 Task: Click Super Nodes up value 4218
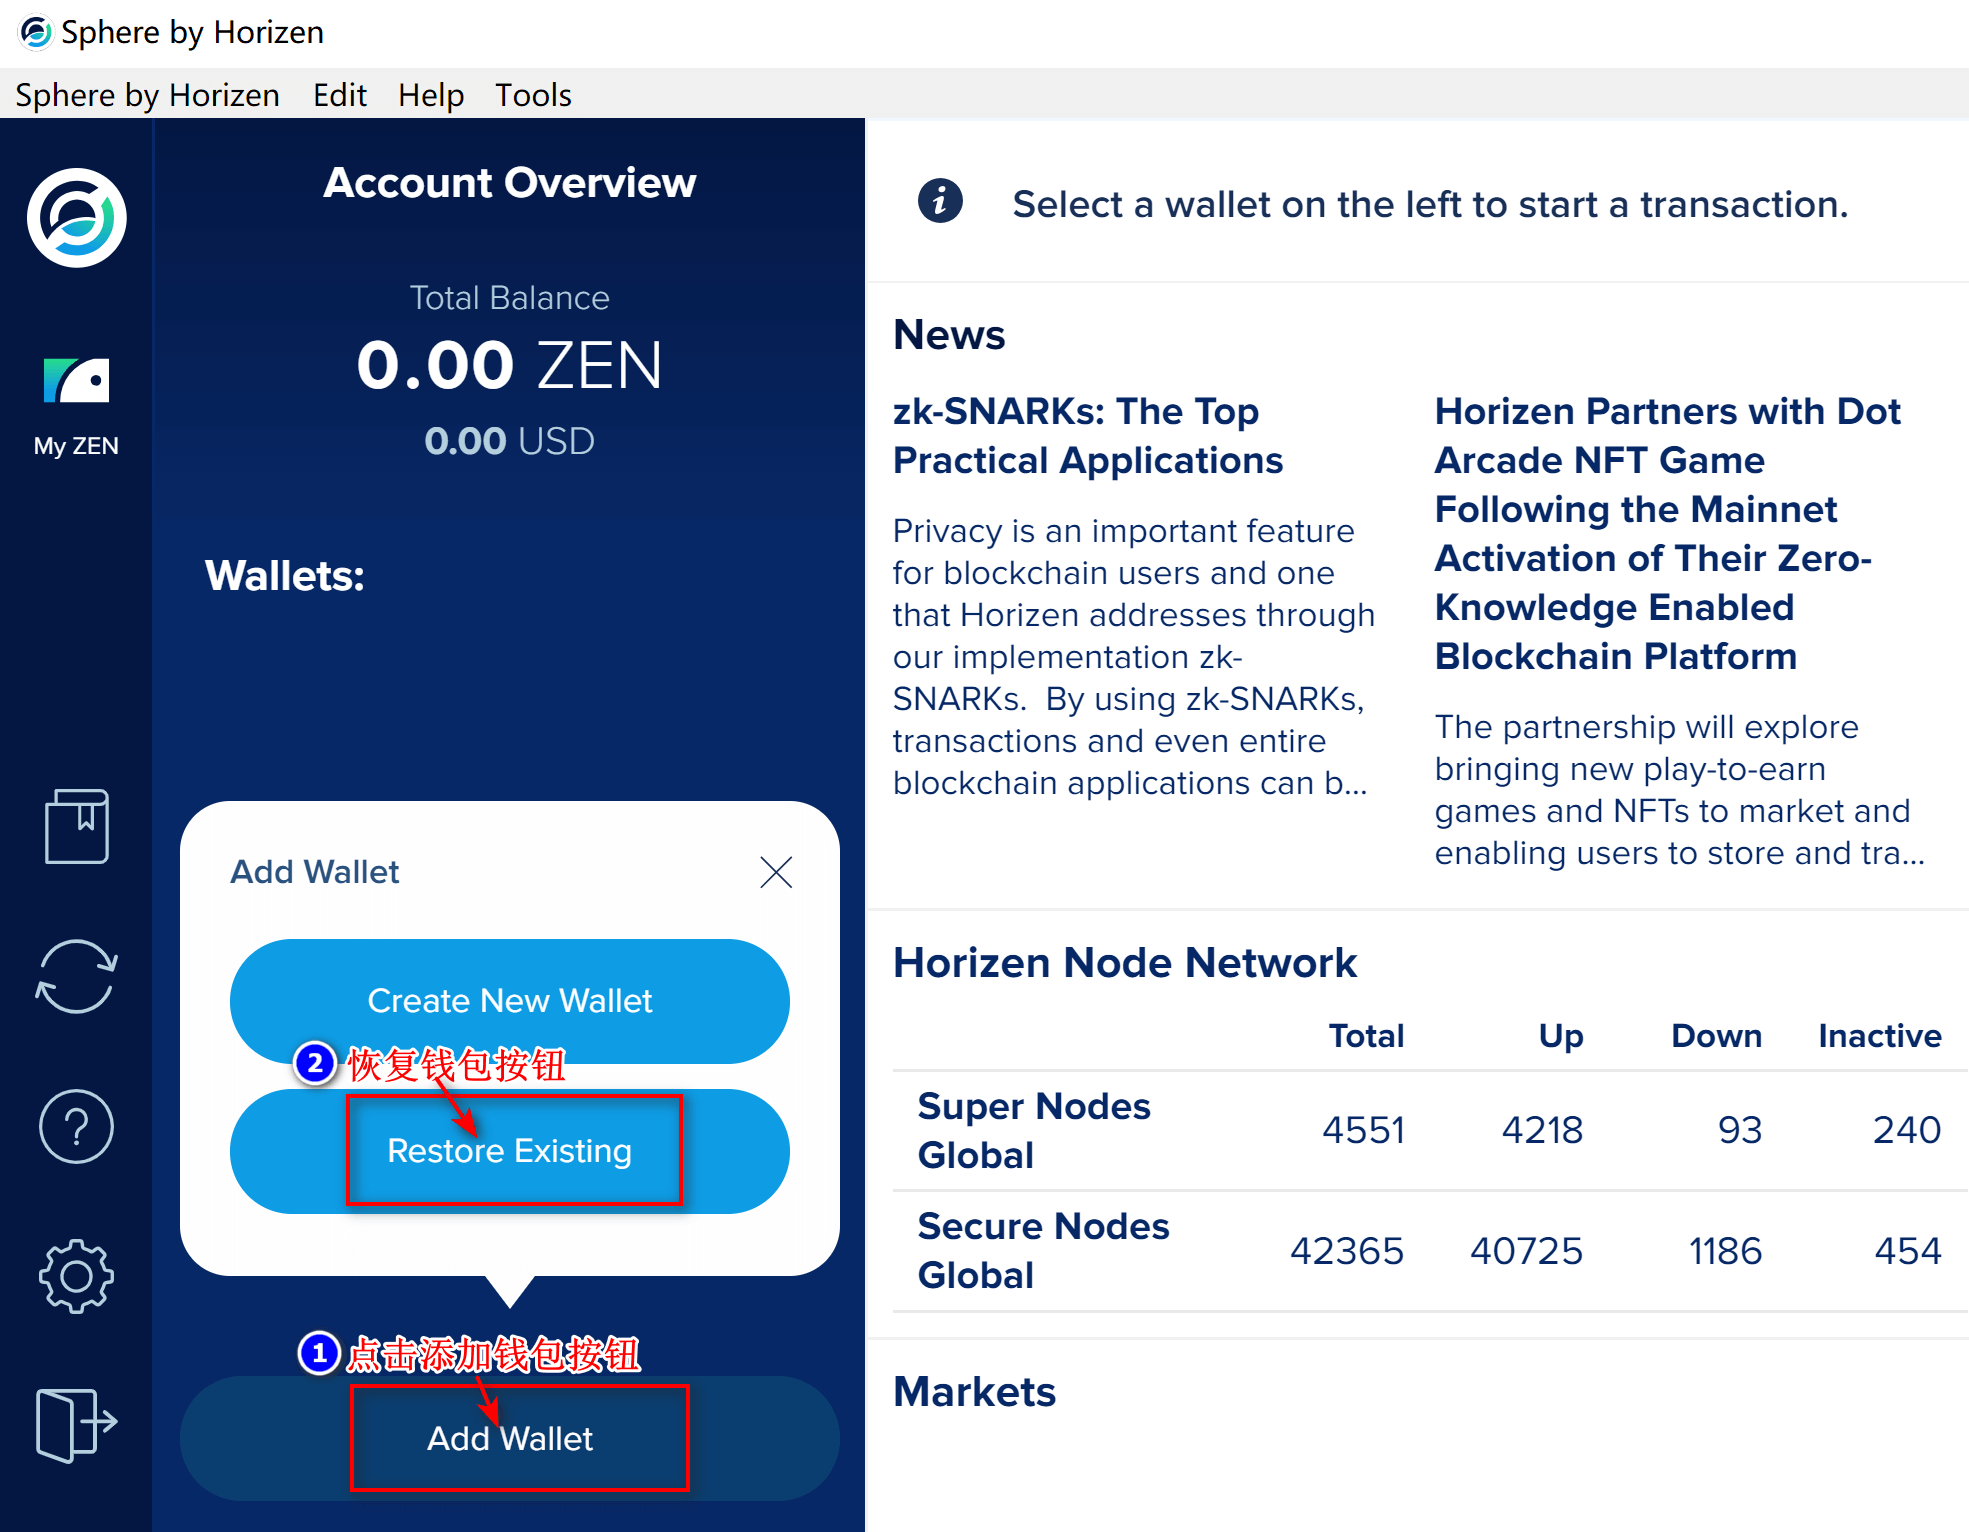tap(1542, 1131)
